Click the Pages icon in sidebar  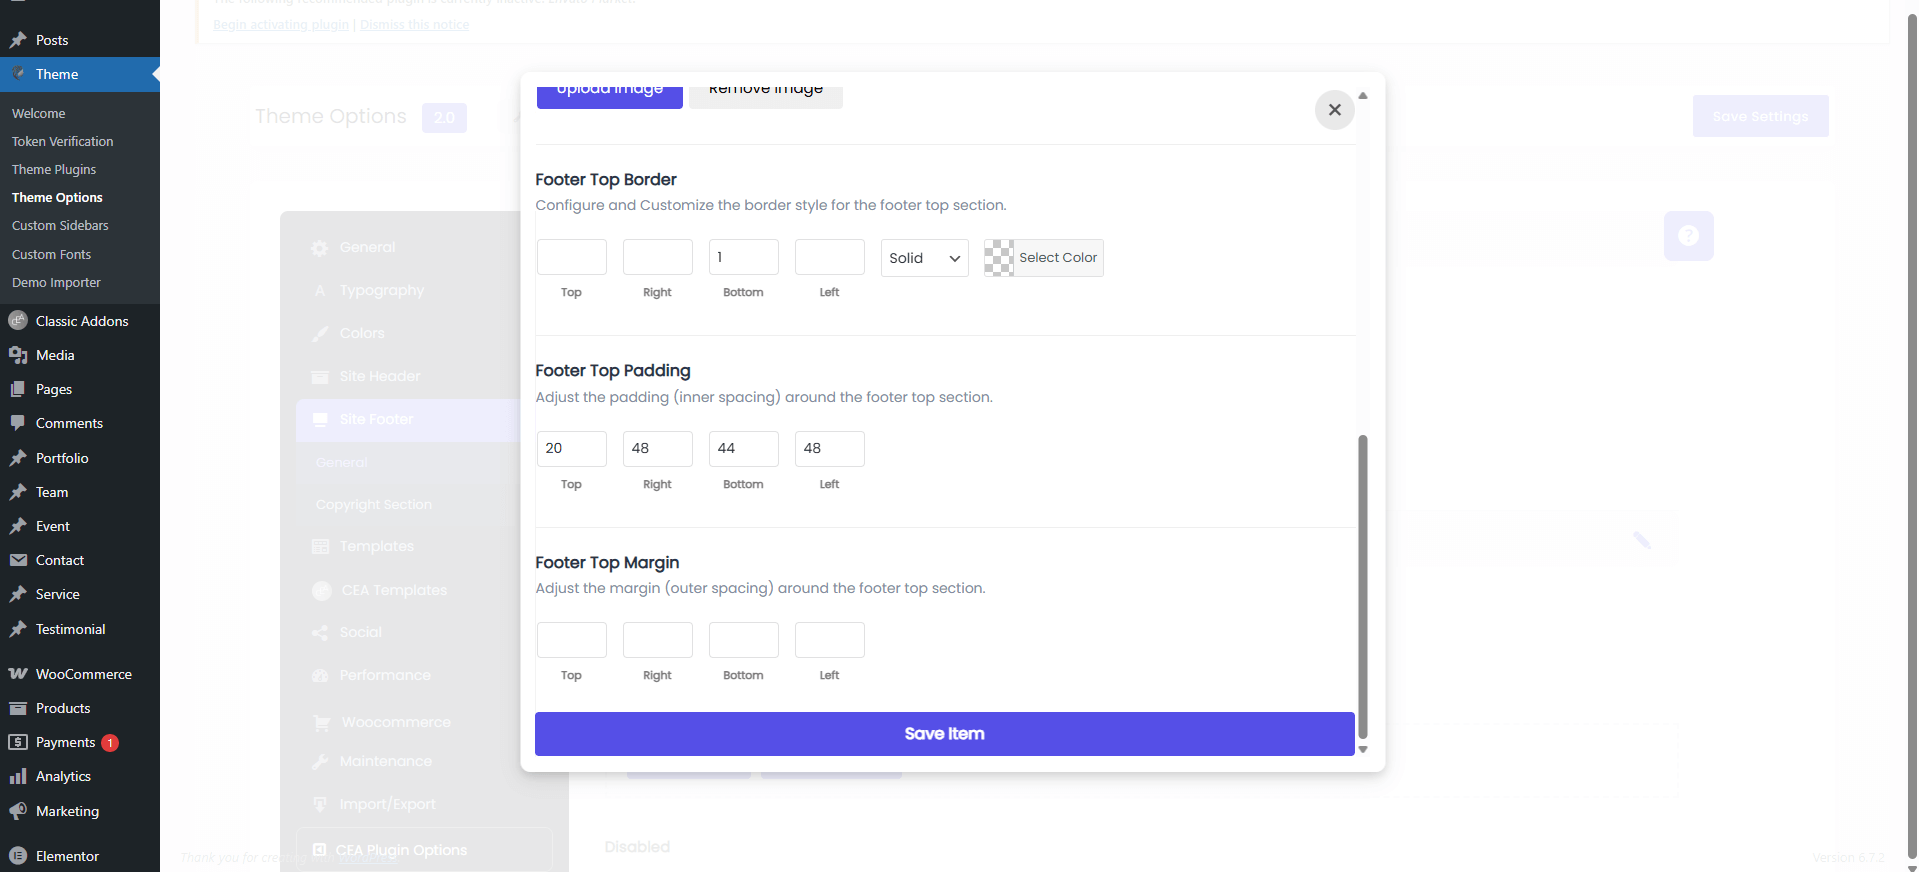(18, 389)
